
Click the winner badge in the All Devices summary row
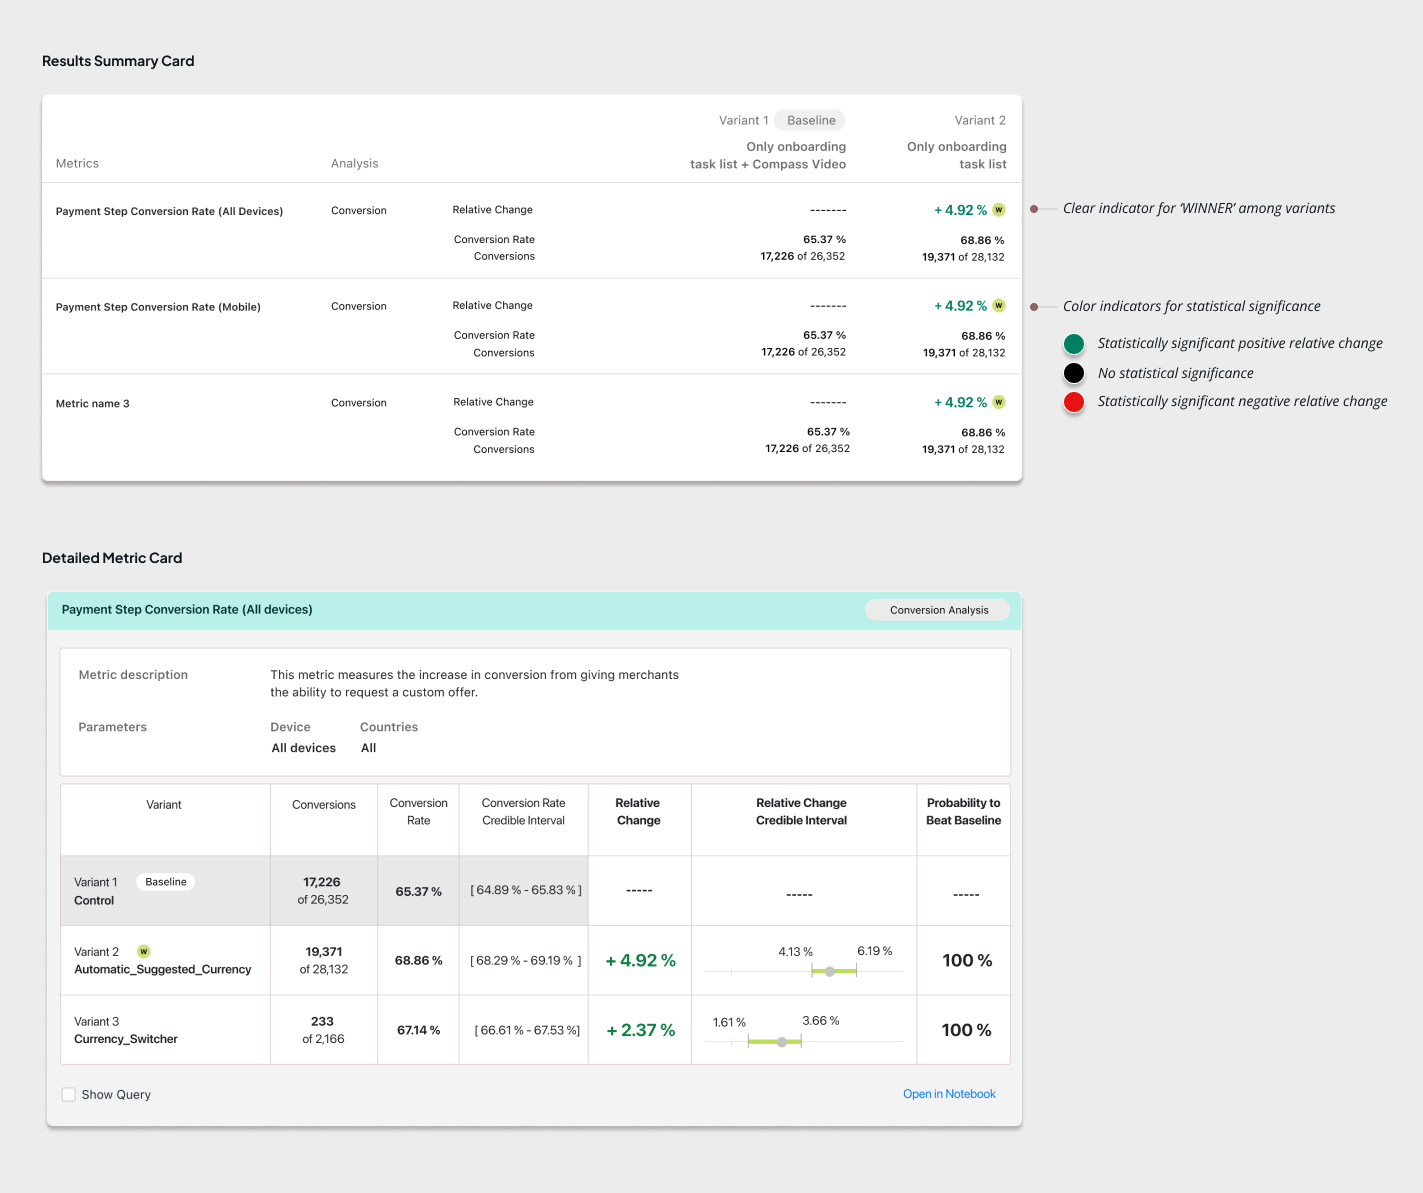coord(999,210)
